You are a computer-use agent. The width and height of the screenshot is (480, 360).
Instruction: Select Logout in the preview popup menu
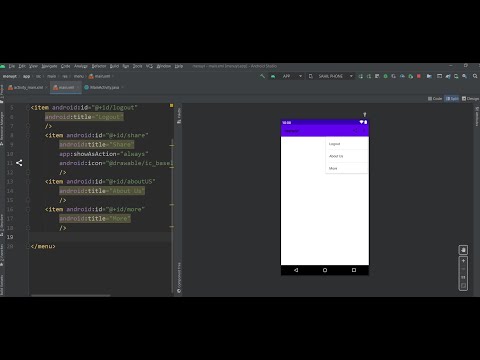pos(347,144)
